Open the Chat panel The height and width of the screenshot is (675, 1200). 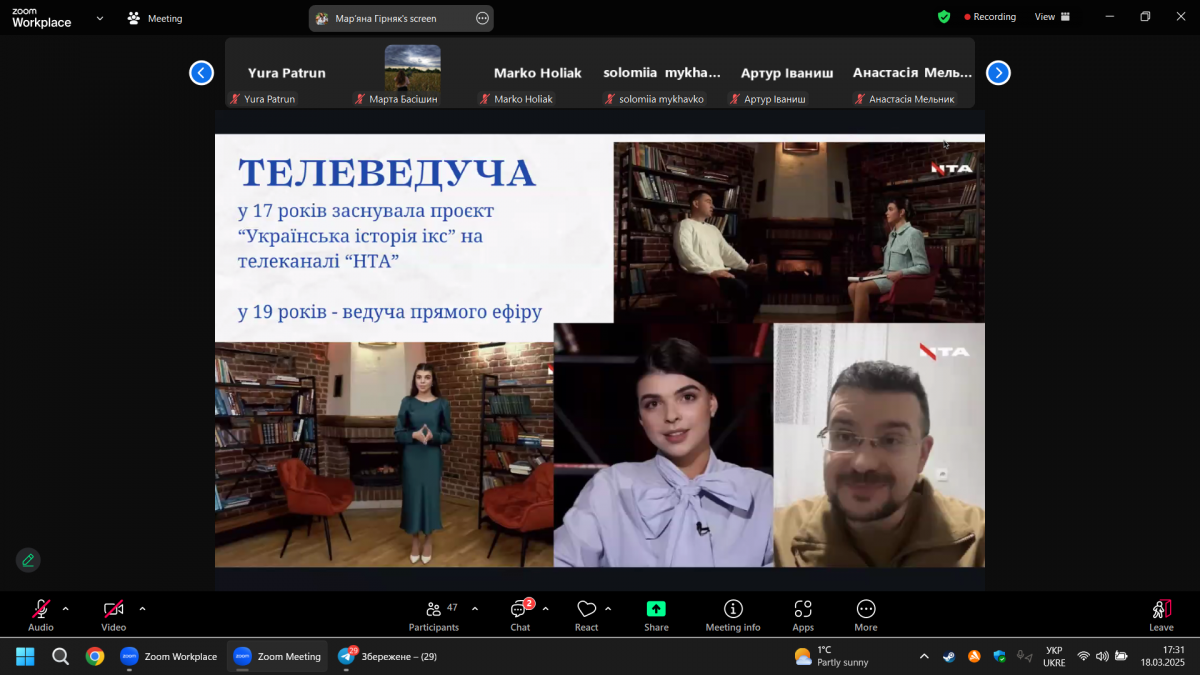pos(520,615)
